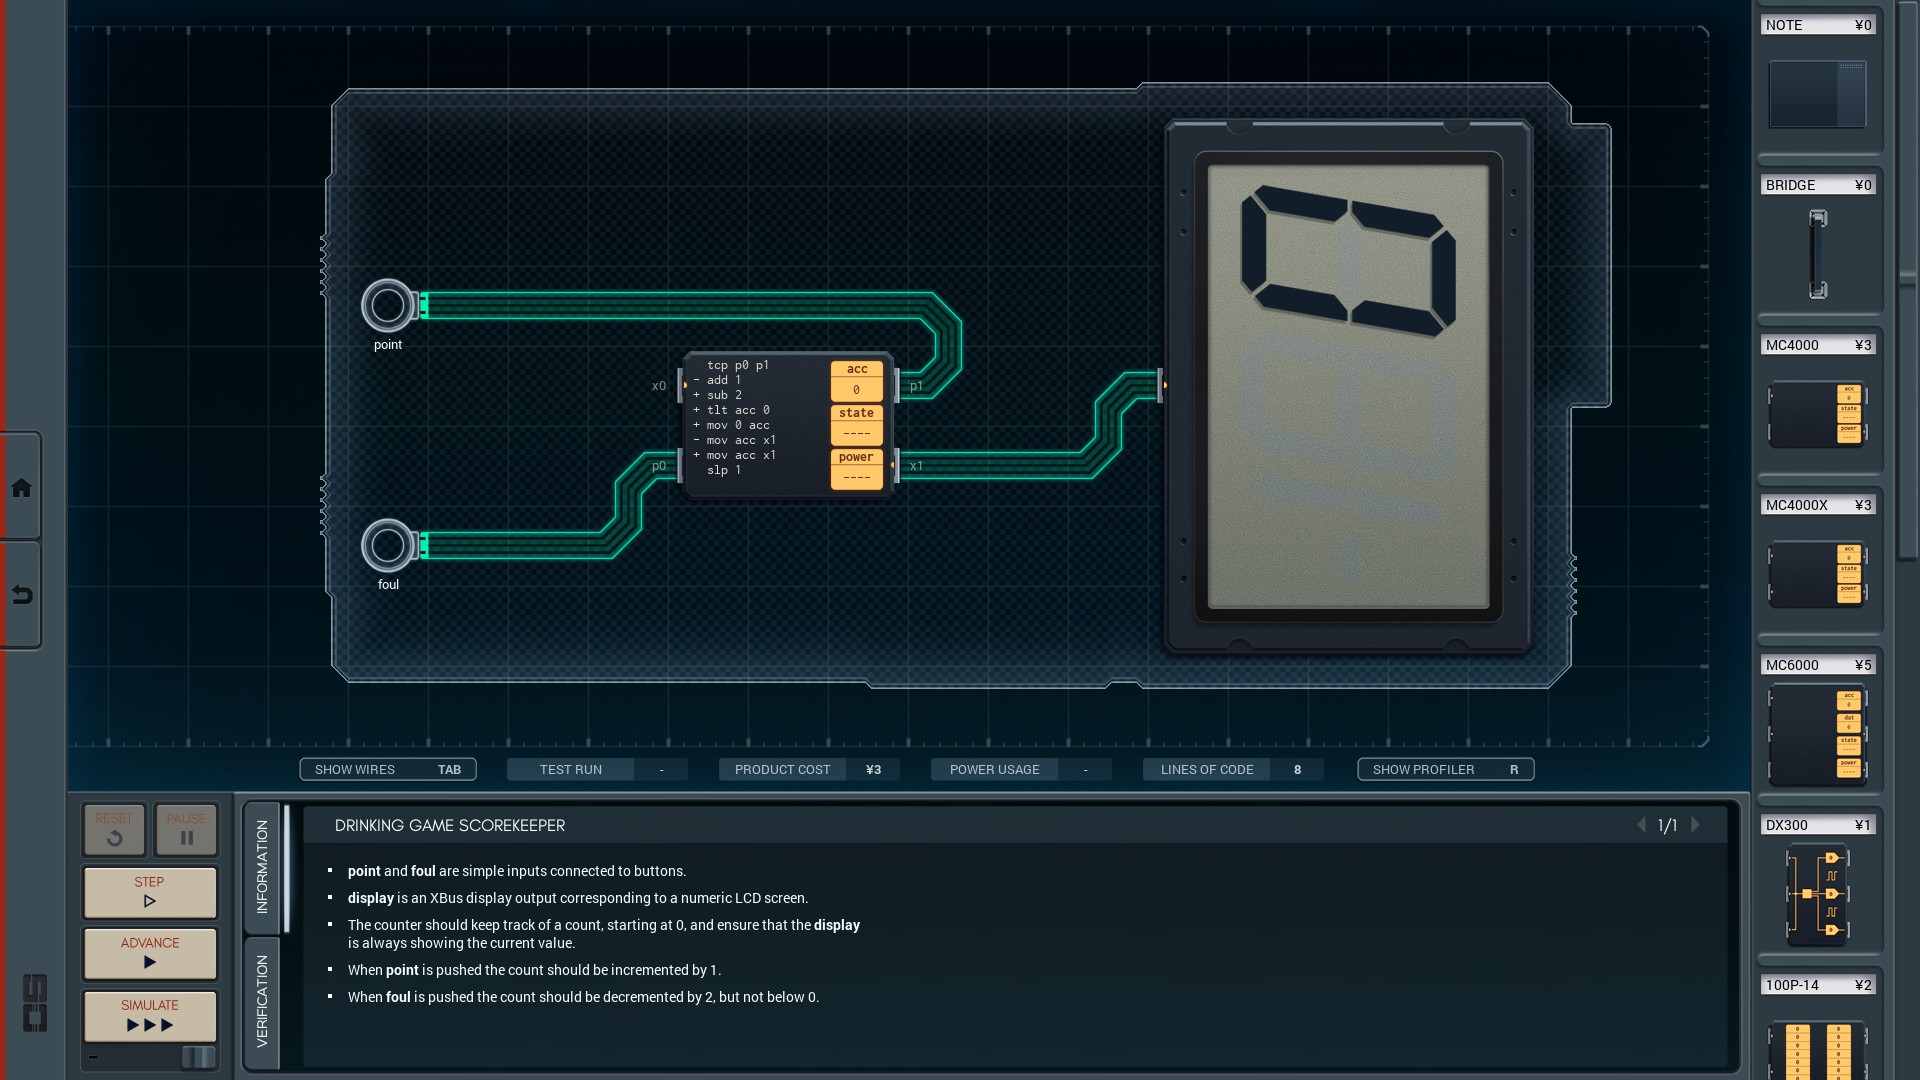The image size is (1920, 1080).
Task: Click the back arrow icon
Action: pyautogui.click(x=21, y=595)
